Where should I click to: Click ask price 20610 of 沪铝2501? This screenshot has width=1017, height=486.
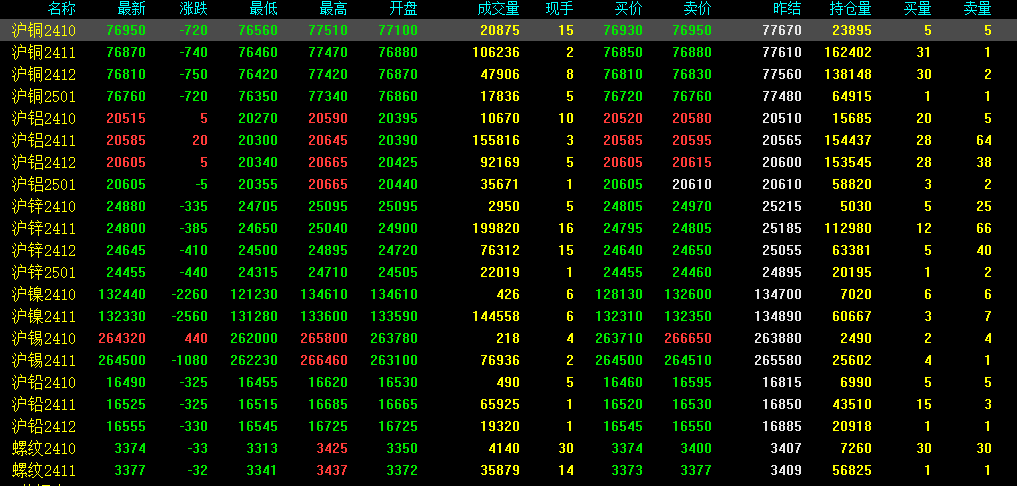click(x=691, y=185)
